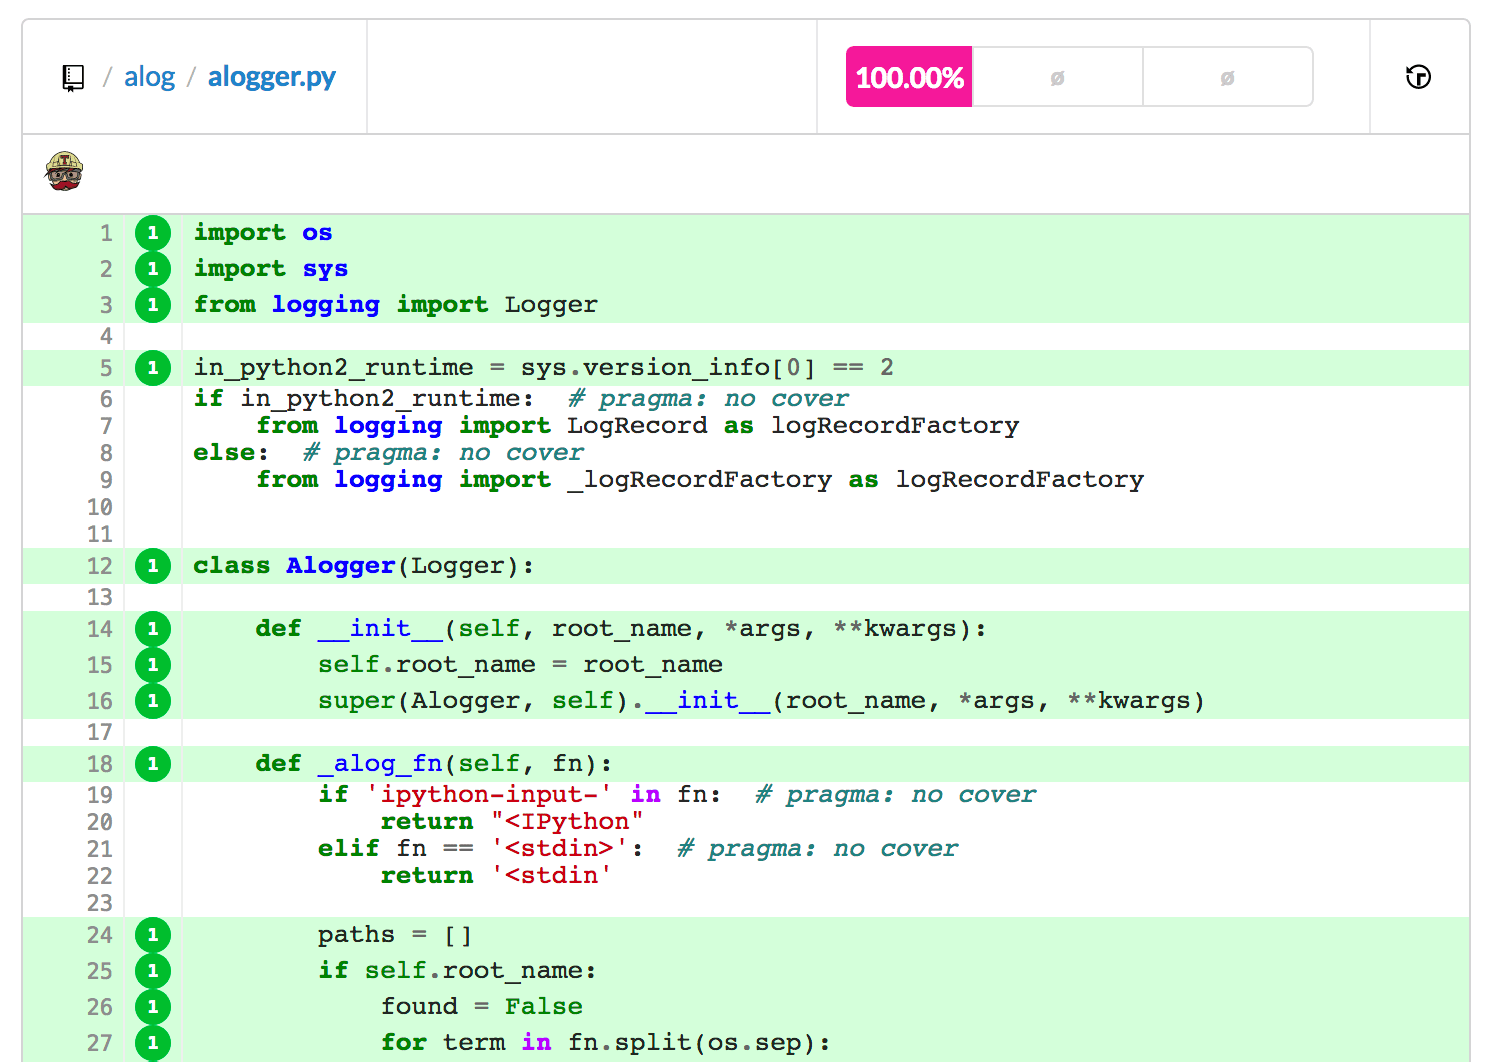Screen dimensions: 1498x1062
Task: Click the repository book icon in the breadcrumb
Action: (x=71, y=76)
